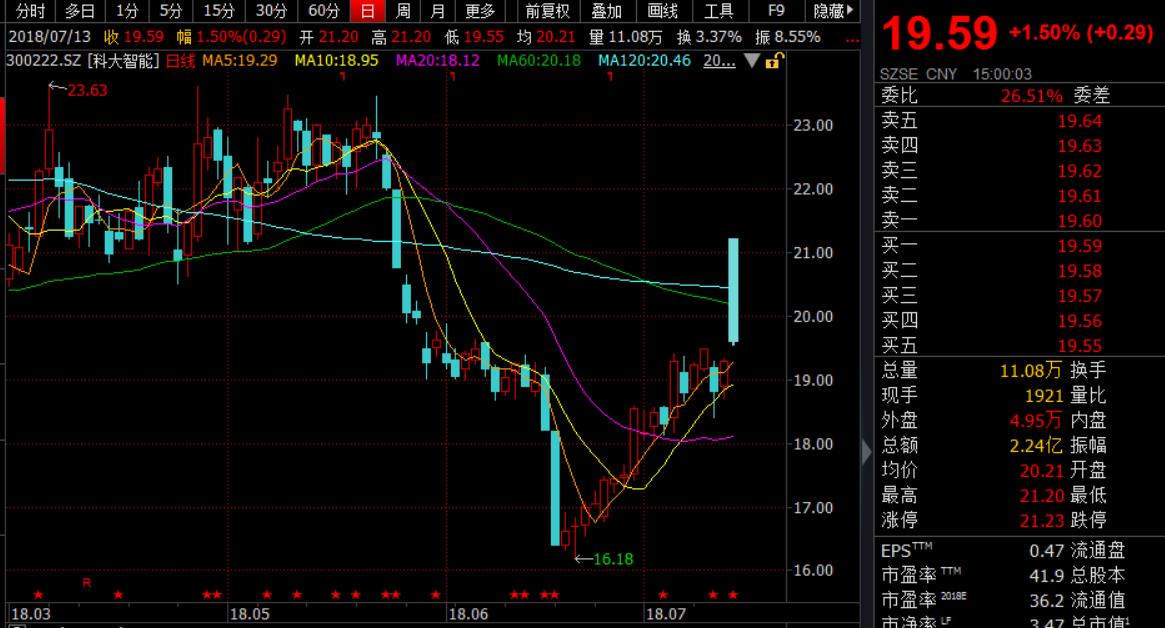Click the red marker at far left edge
The width and height of the screenshot is (1165, 628).
tap(3, 132)
